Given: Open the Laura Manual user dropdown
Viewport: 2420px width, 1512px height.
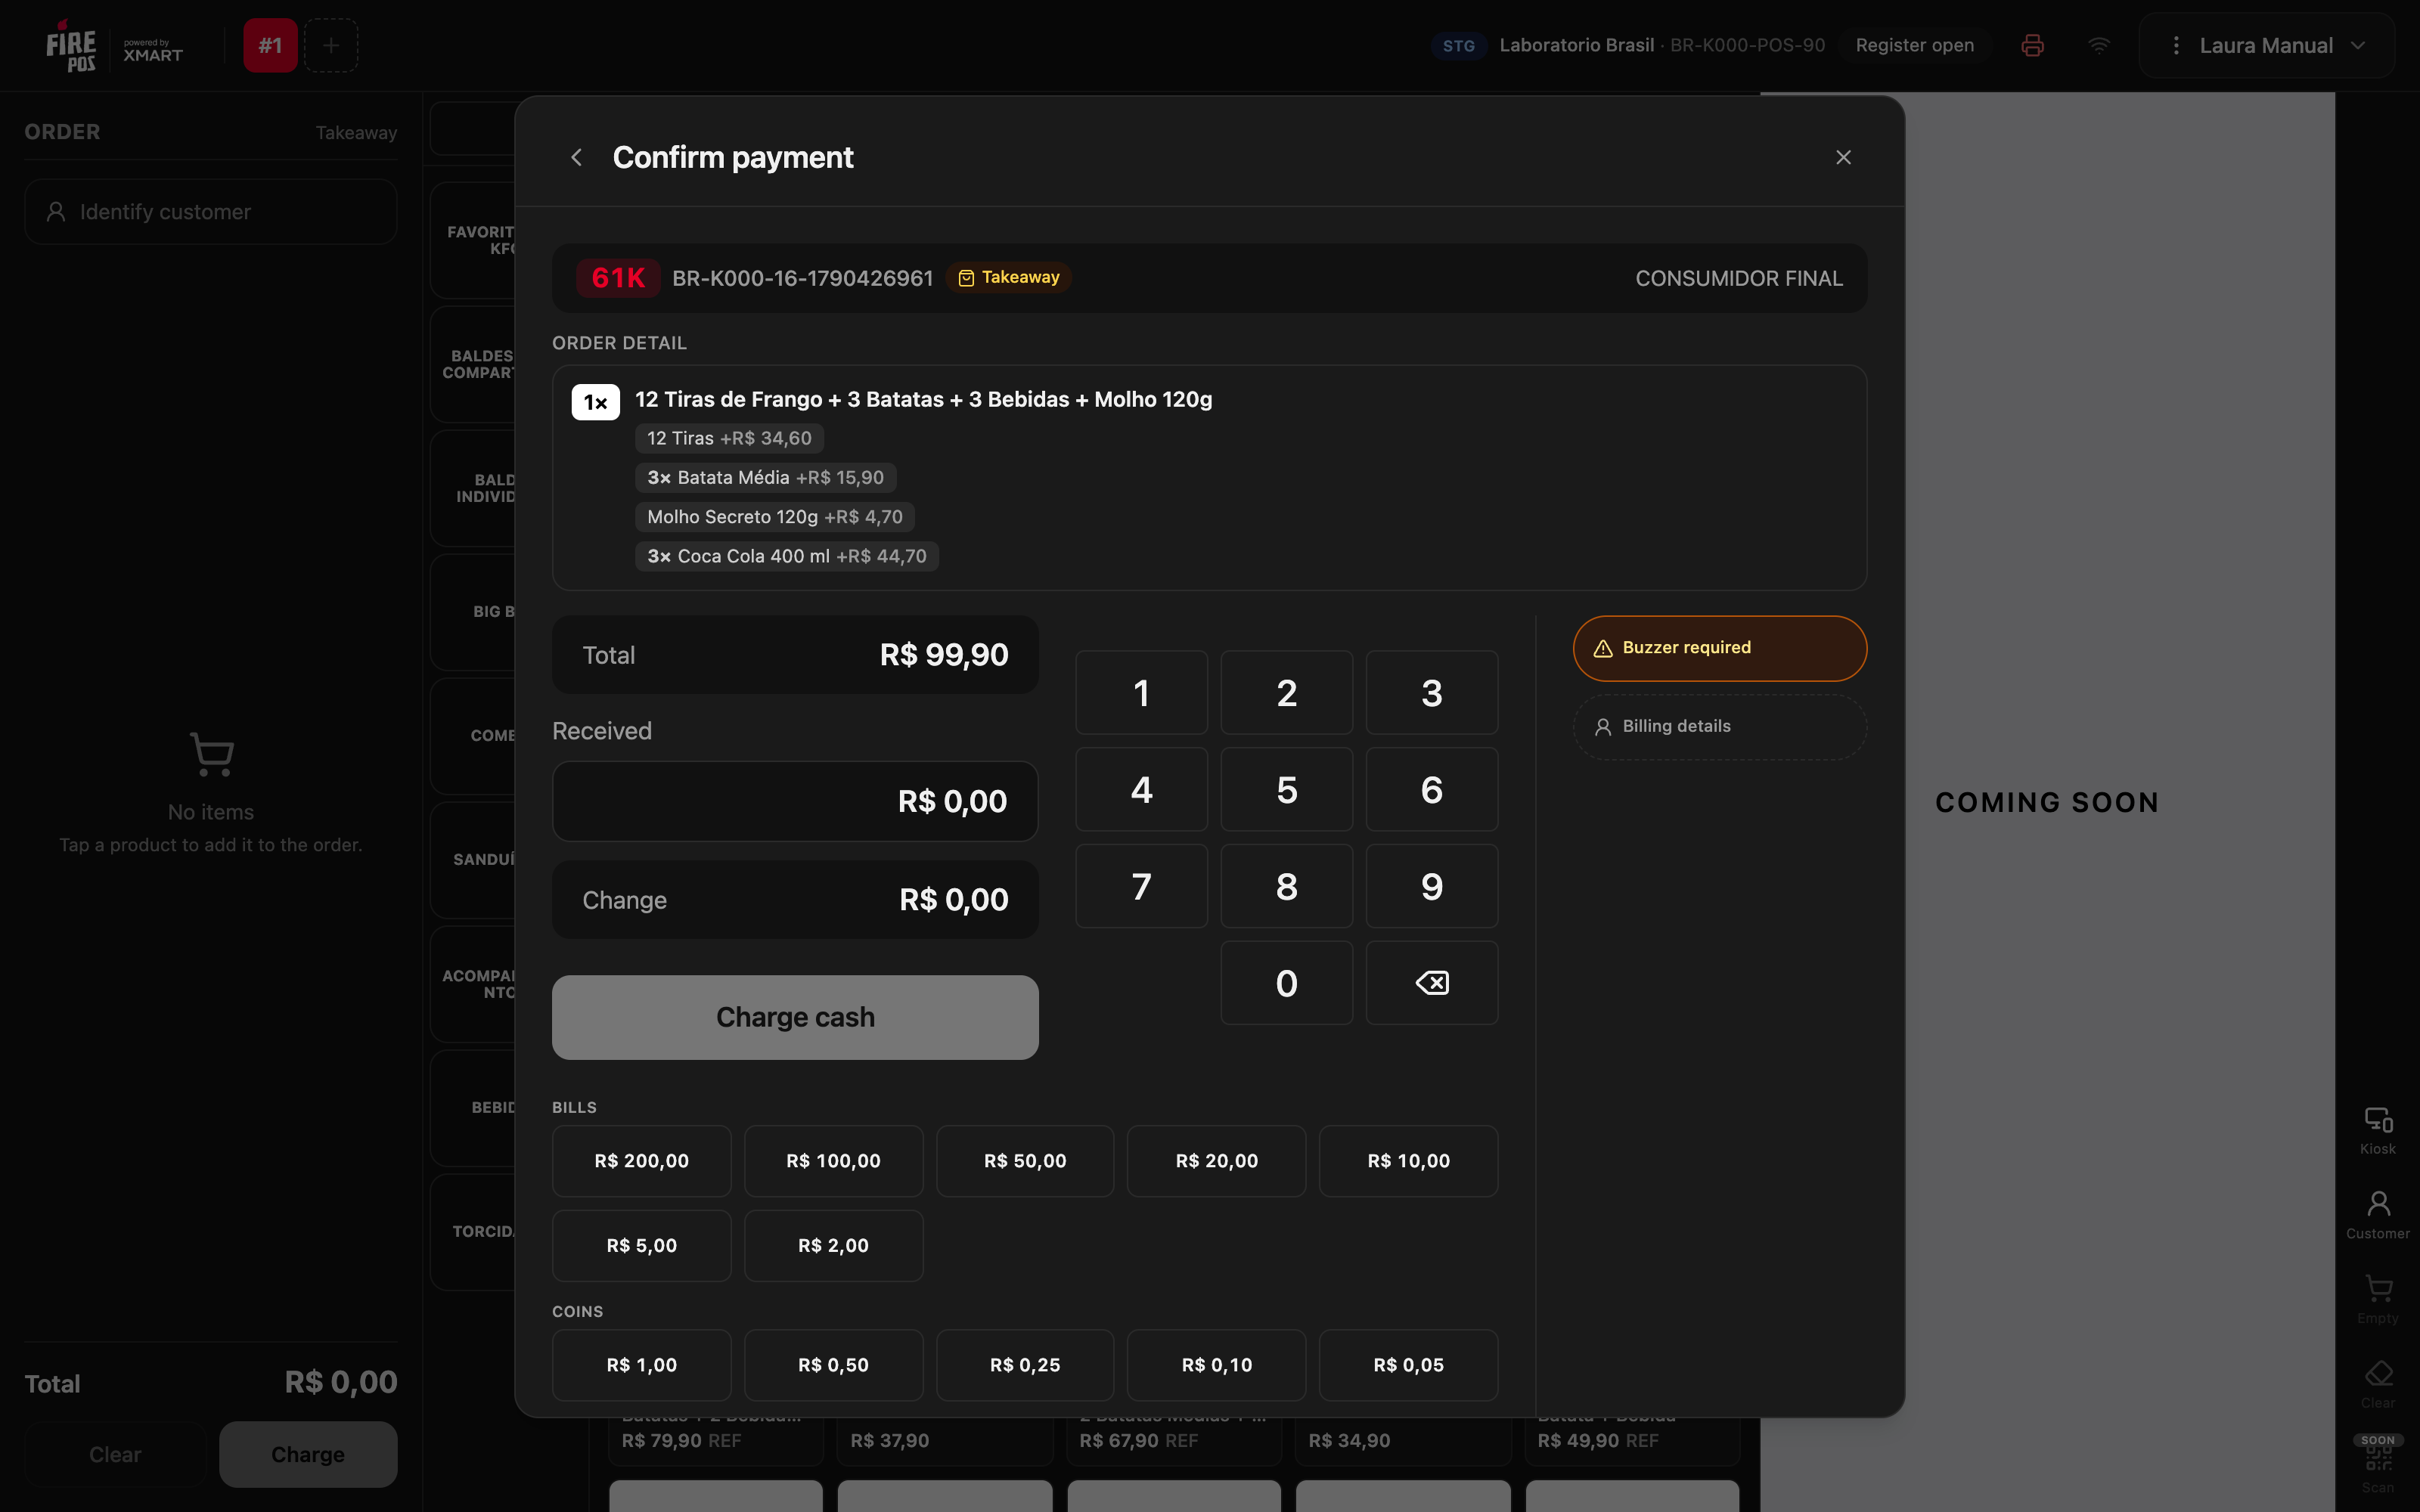Looking at the screenshot, I should pos(2266,45).
